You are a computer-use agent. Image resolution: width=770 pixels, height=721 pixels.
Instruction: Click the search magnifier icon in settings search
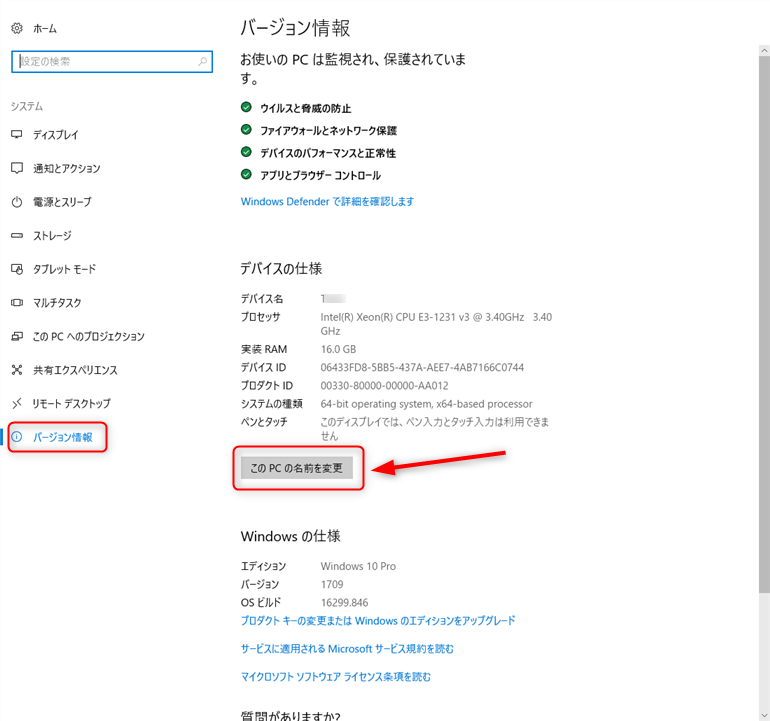(x=202, y=61)
